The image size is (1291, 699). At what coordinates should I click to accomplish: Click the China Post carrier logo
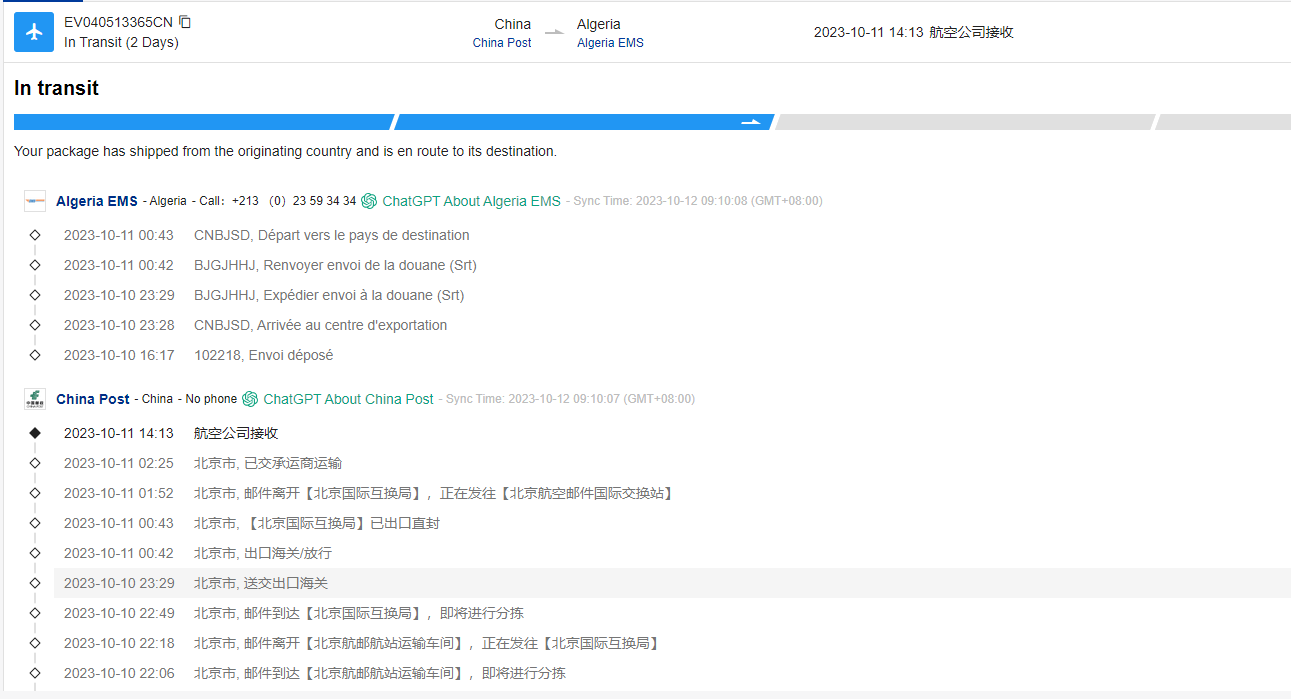35,399
